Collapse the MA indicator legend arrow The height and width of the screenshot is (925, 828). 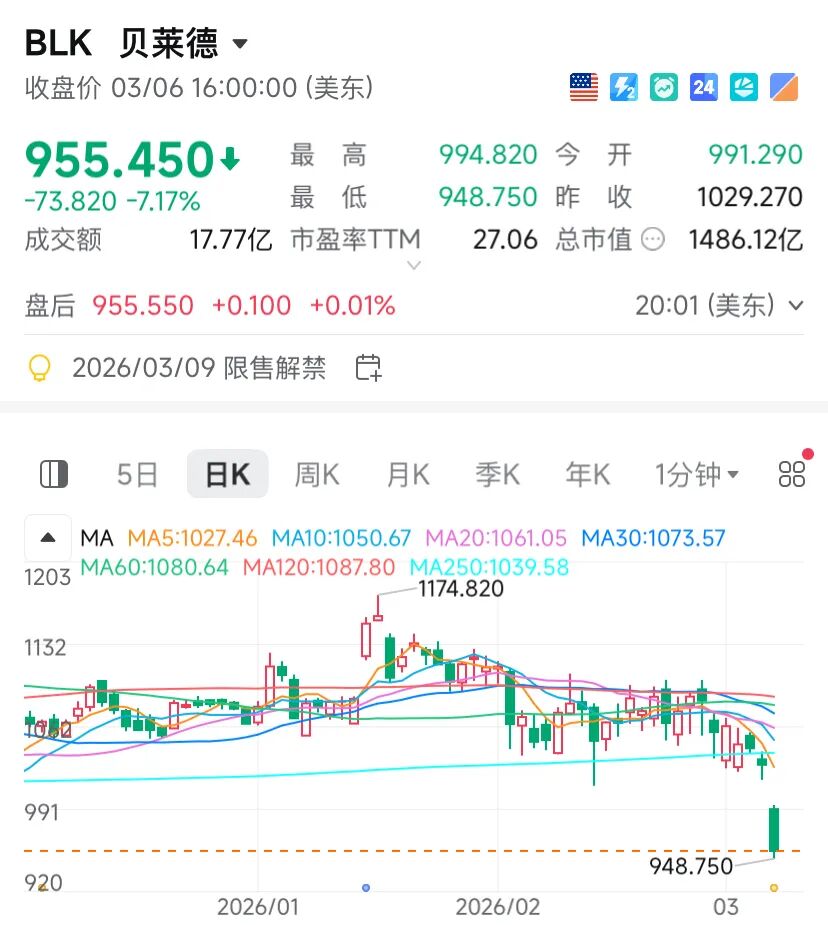tap(47, 538)
